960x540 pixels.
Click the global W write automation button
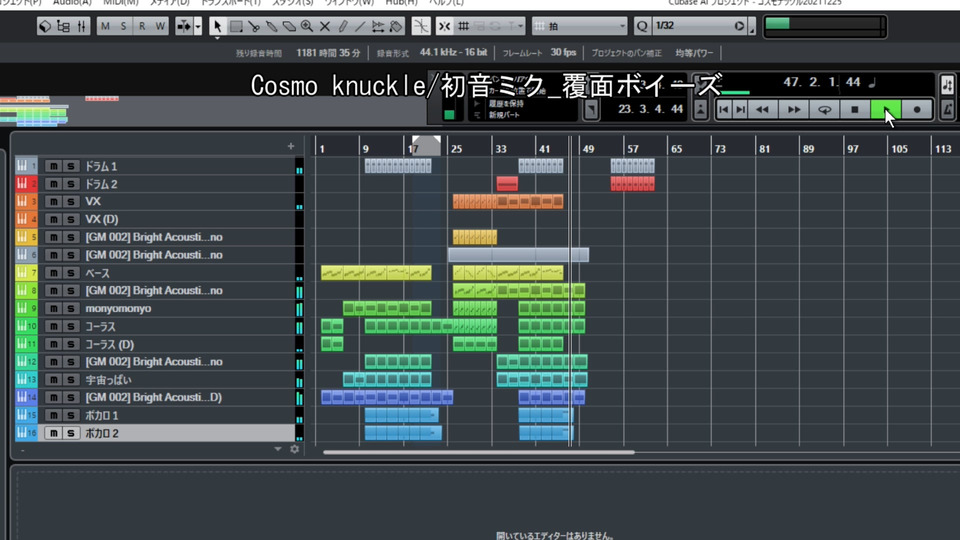(x=160, y=26)
